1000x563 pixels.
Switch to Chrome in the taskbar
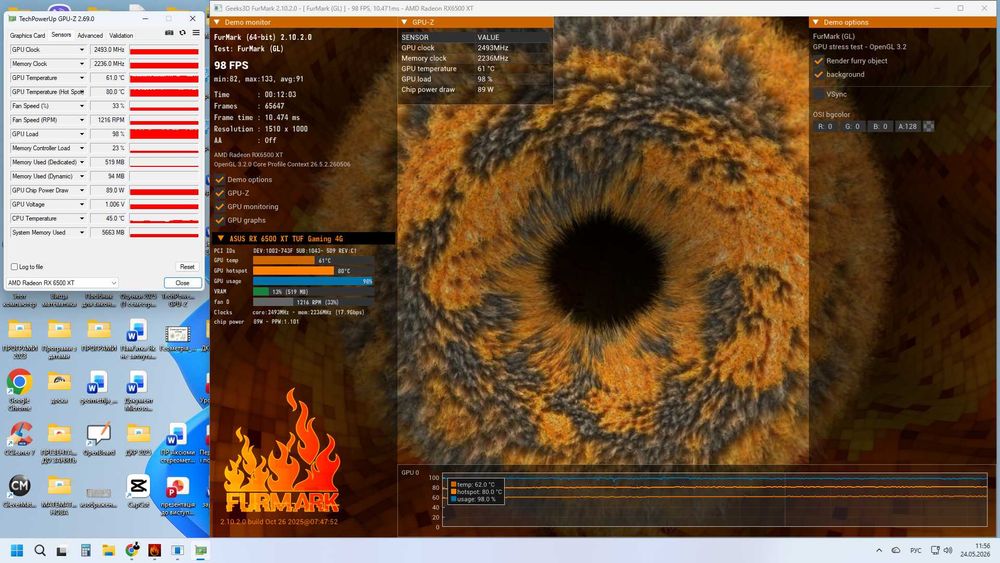[132, 550]
